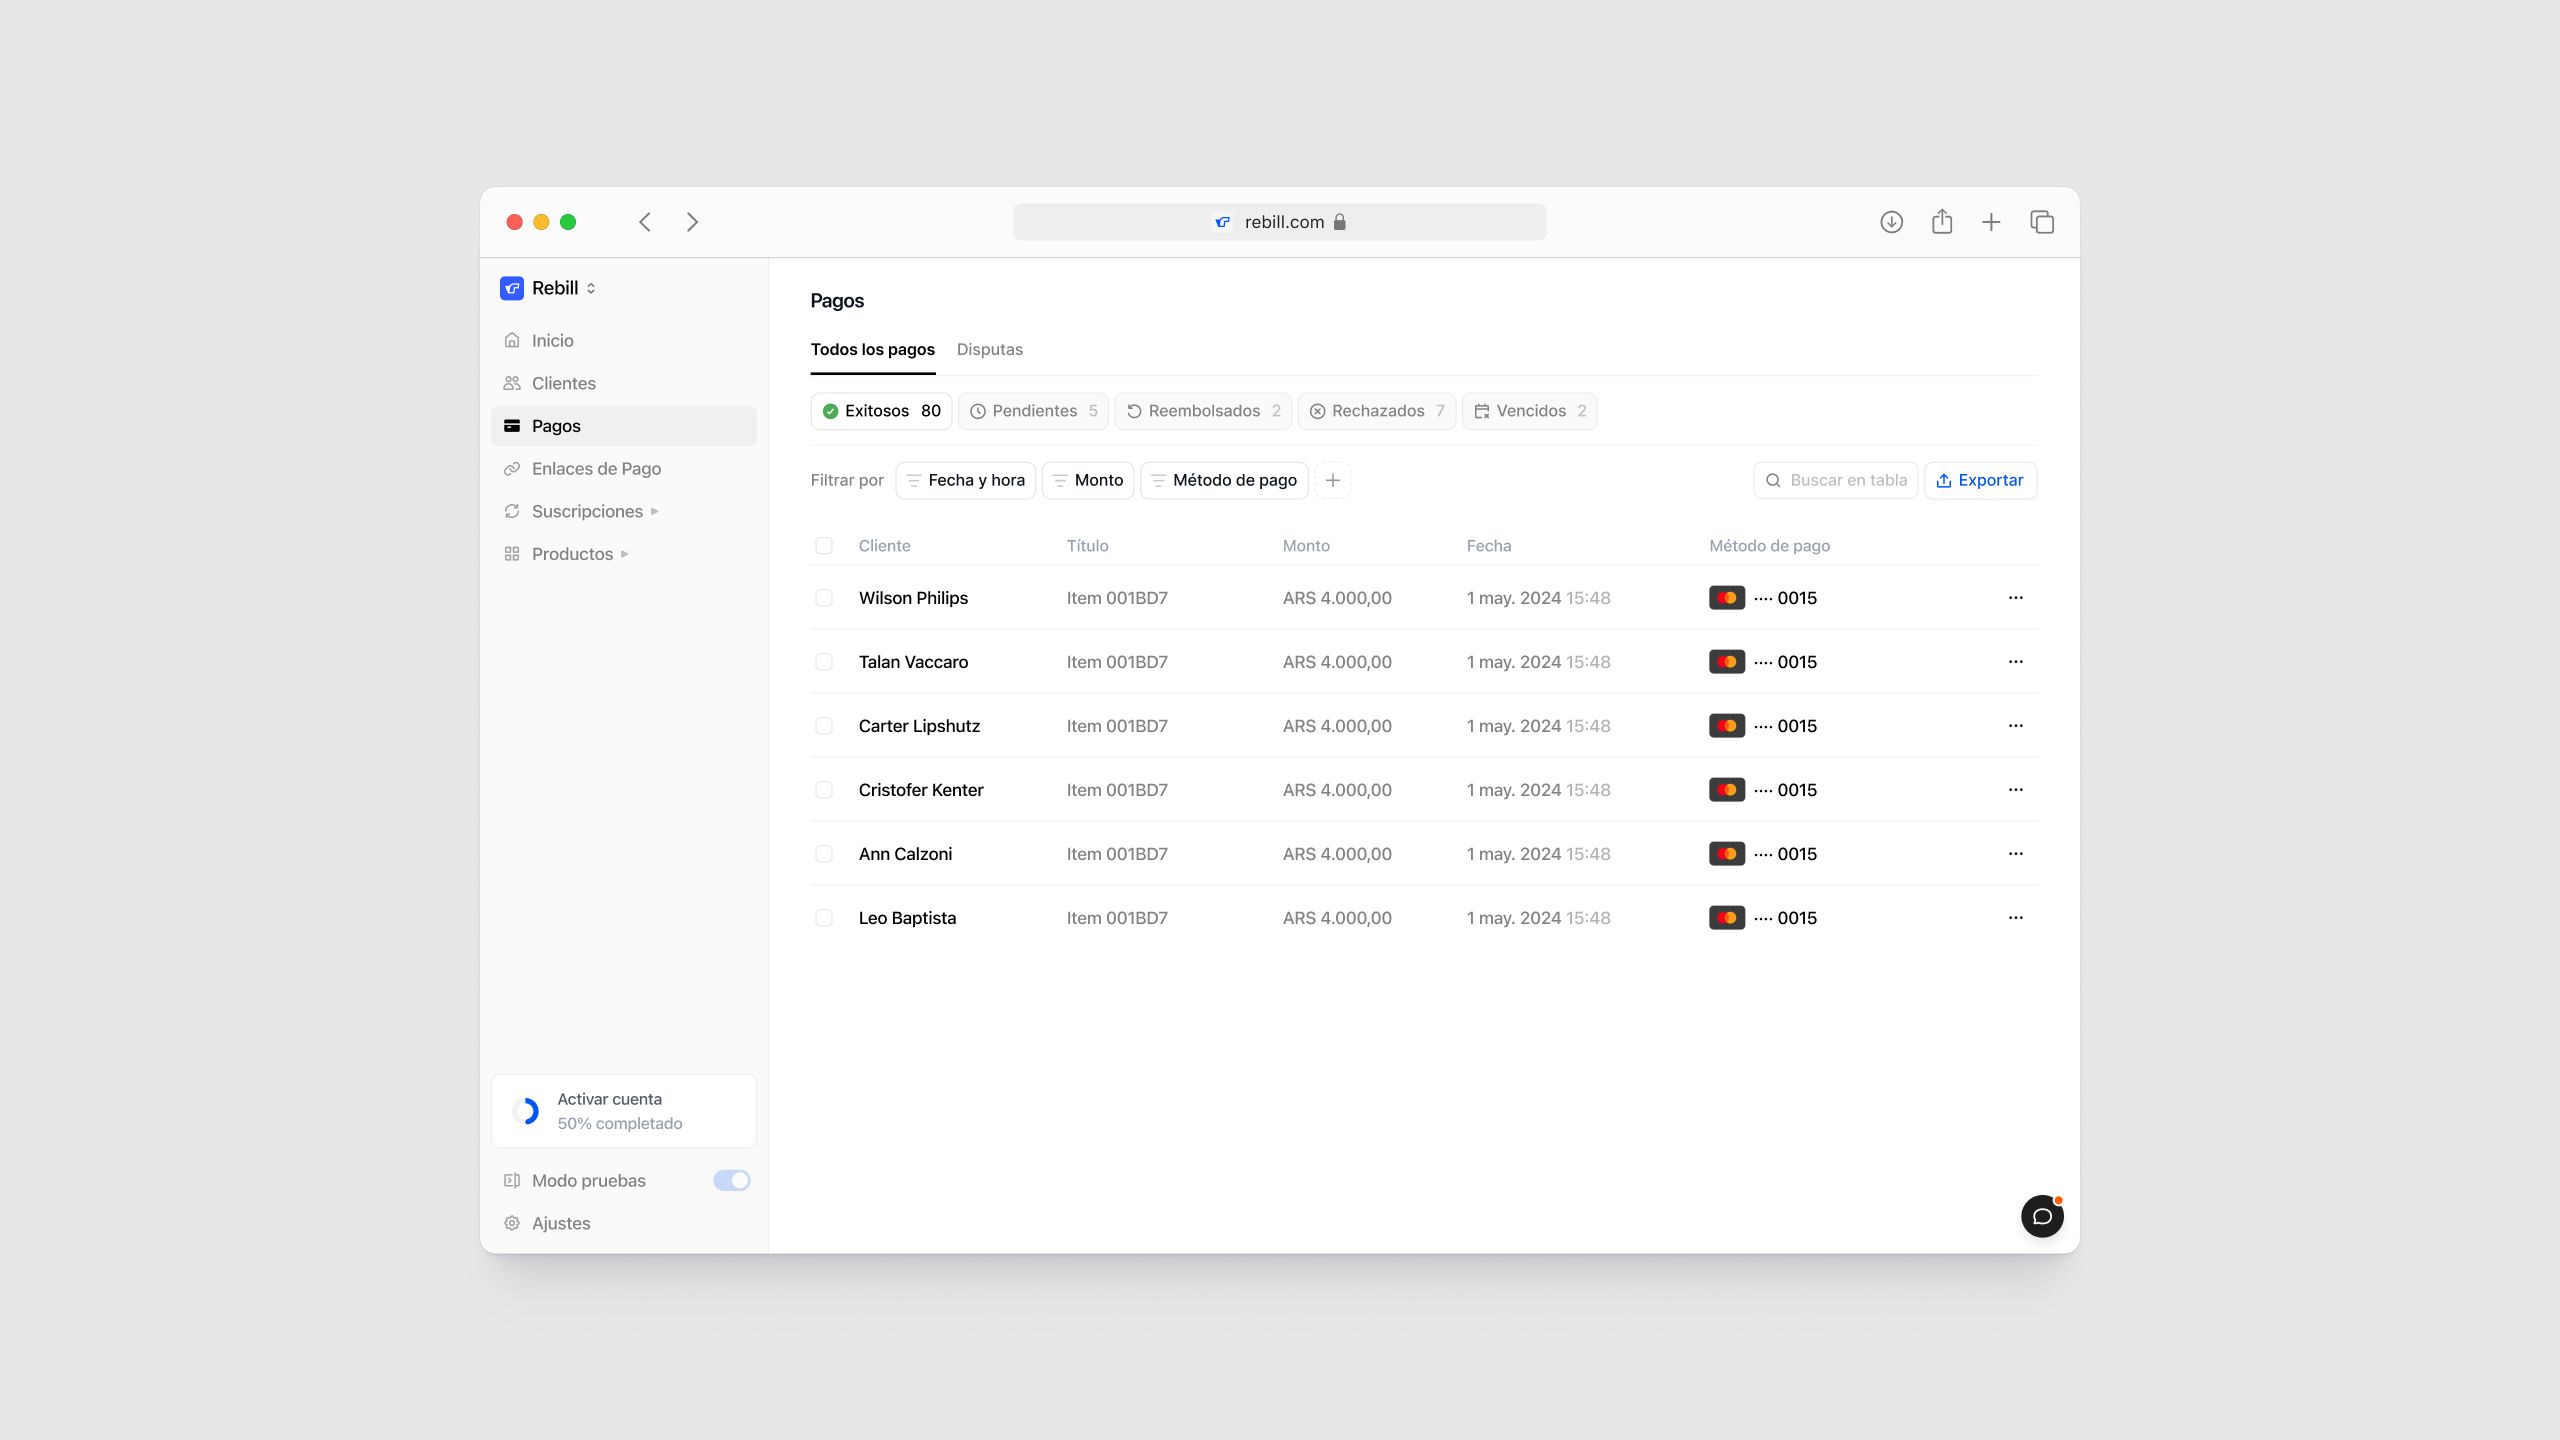This screenshot has width=2560, height=1440.
Task: Click the Exportar button
Action: [1980, 480]
